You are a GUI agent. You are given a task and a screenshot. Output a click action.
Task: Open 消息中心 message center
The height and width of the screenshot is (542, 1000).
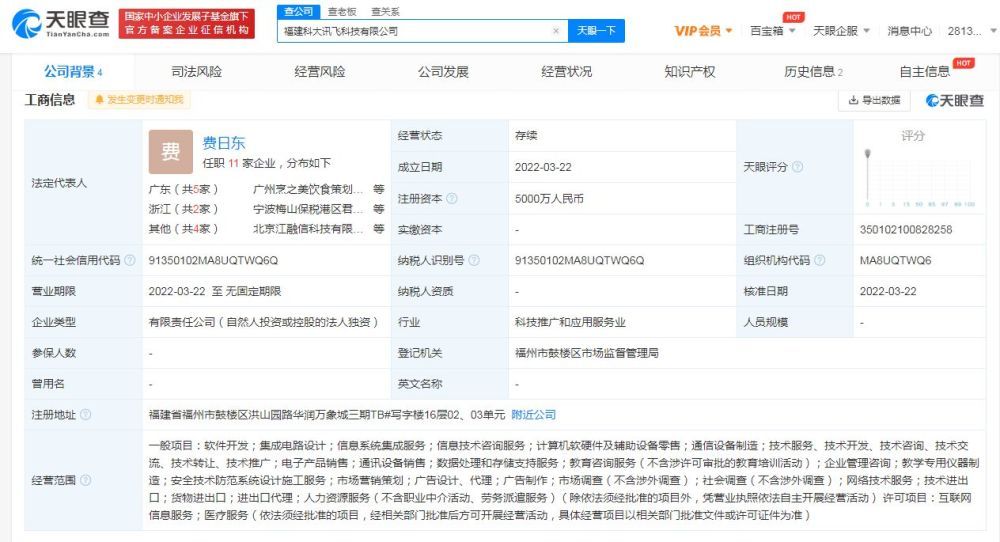click(909, 31)
